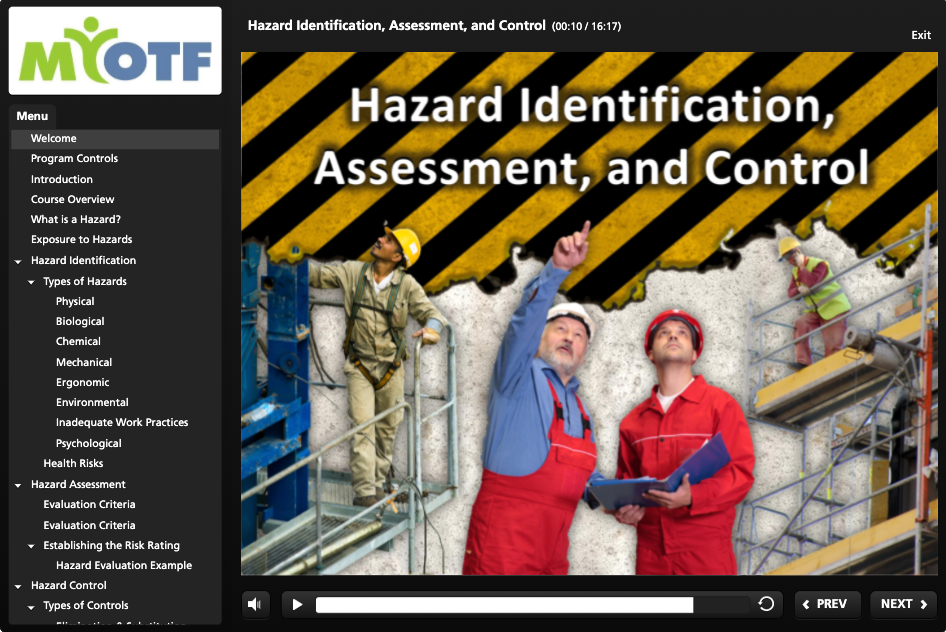Image resolution: width=946 pixels, height=632 pixels.
Task: Collapse the Types of Controls arrow
Action: coord(31,607)
